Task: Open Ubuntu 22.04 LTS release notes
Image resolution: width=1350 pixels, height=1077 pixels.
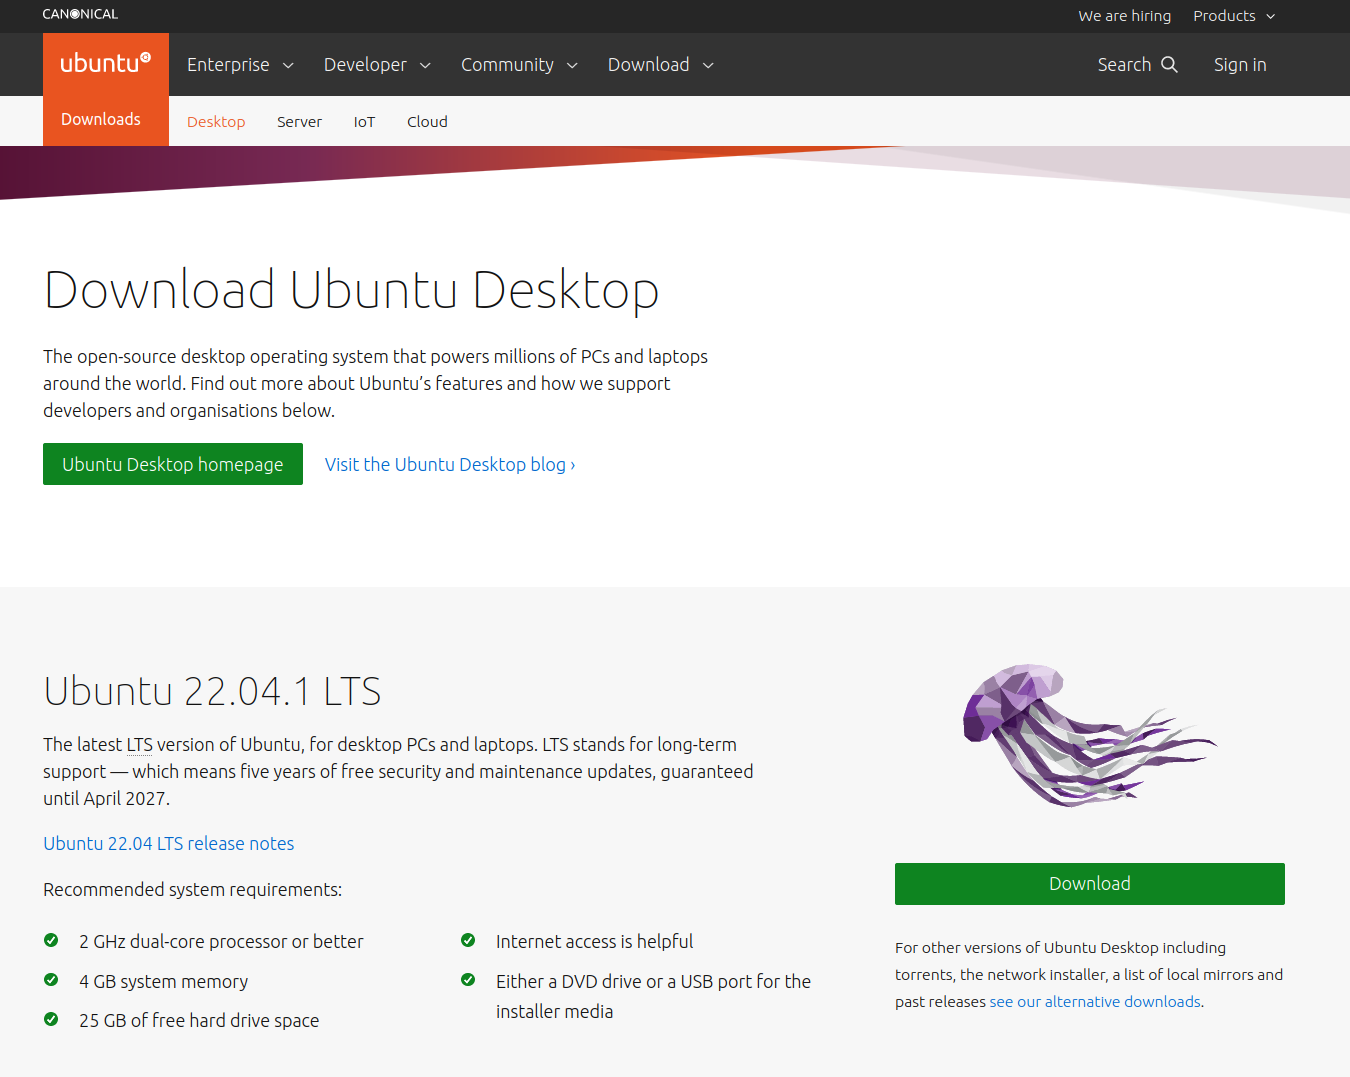Action: [168, 844]
